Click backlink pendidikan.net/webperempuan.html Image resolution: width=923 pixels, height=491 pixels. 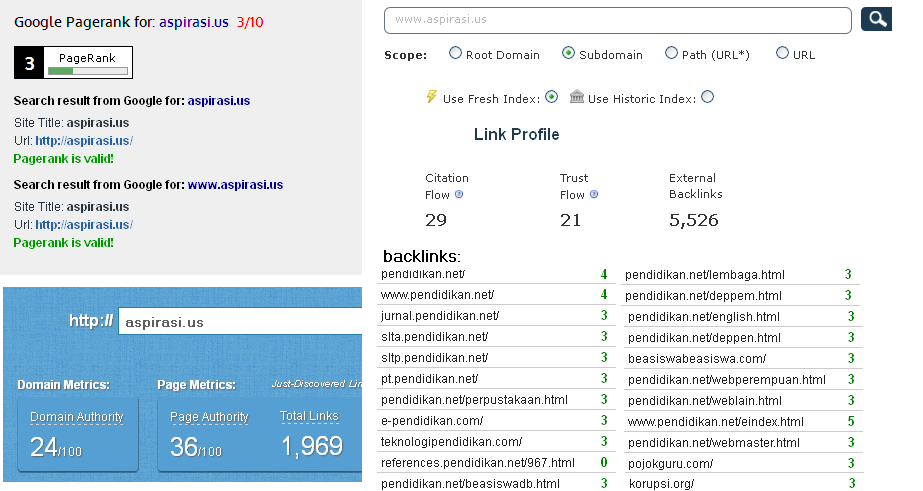(727, 380)
